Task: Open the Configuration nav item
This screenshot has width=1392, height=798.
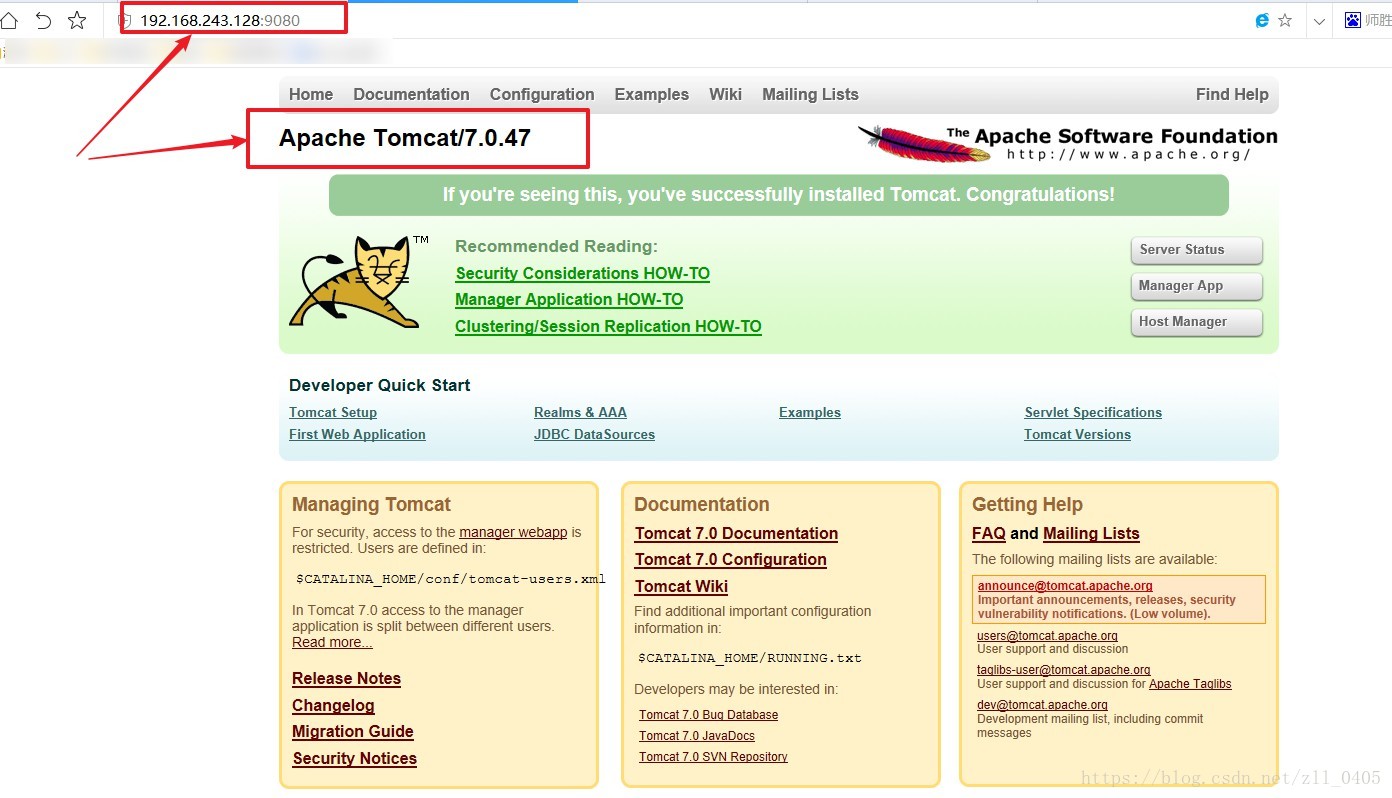Action: click(x=542, y=94)
